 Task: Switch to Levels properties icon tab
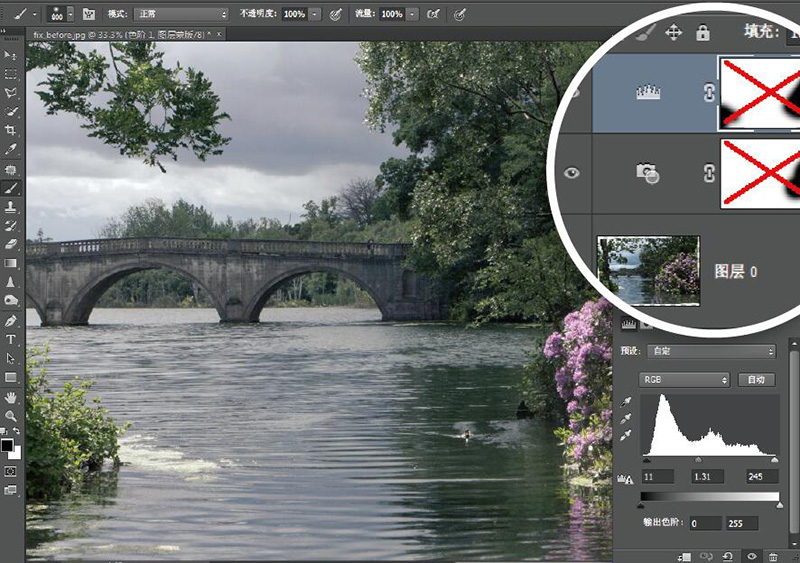pyautogui.click(x=629, y=324)
